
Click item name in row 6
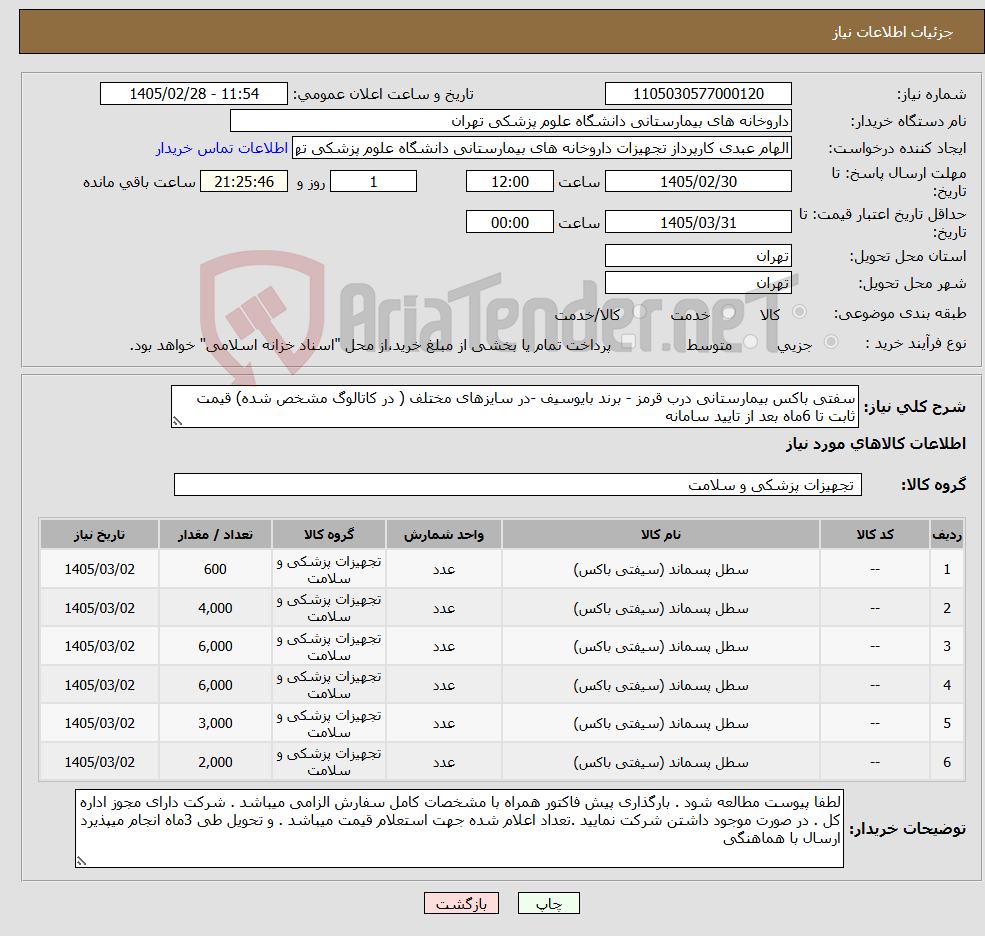click(661, 762)
